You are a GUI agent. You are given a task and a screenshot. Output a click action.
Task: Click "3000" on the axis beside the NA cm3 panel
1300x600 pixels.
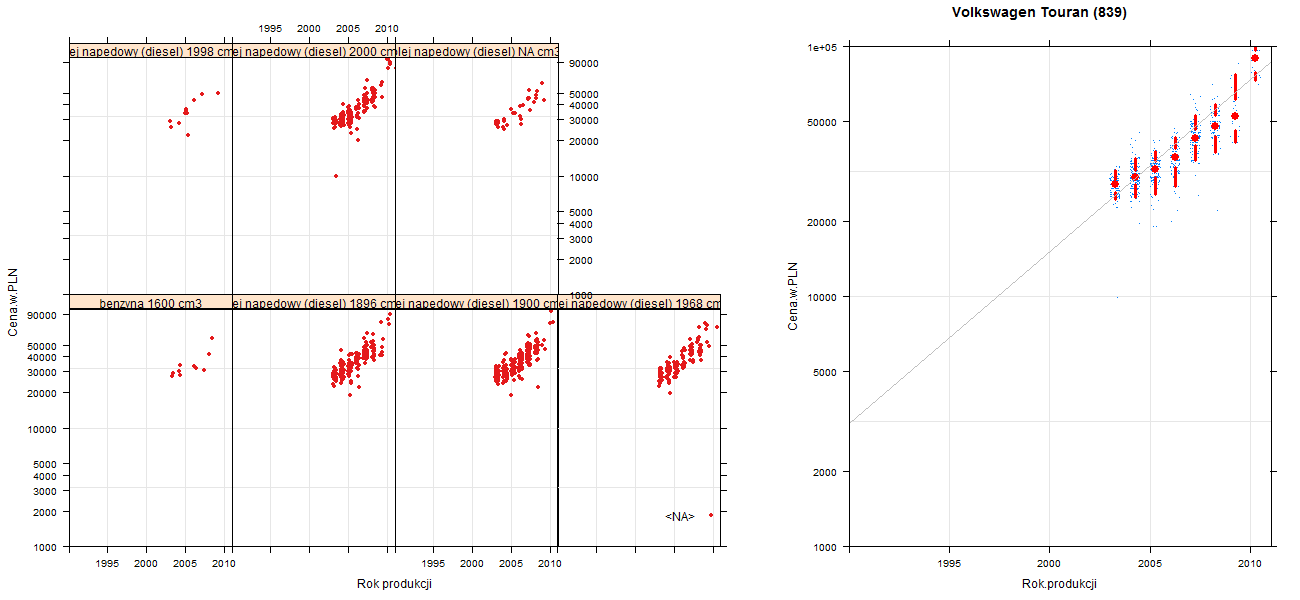(x=579, y=239)
